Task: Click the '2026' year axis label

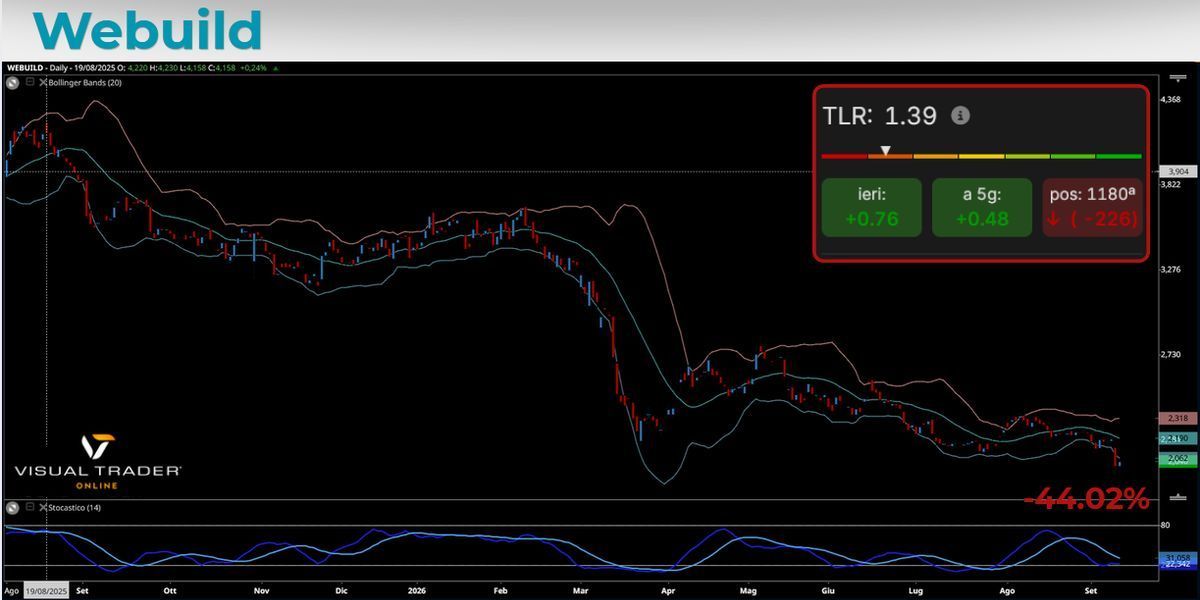Action: click(418, 590)
